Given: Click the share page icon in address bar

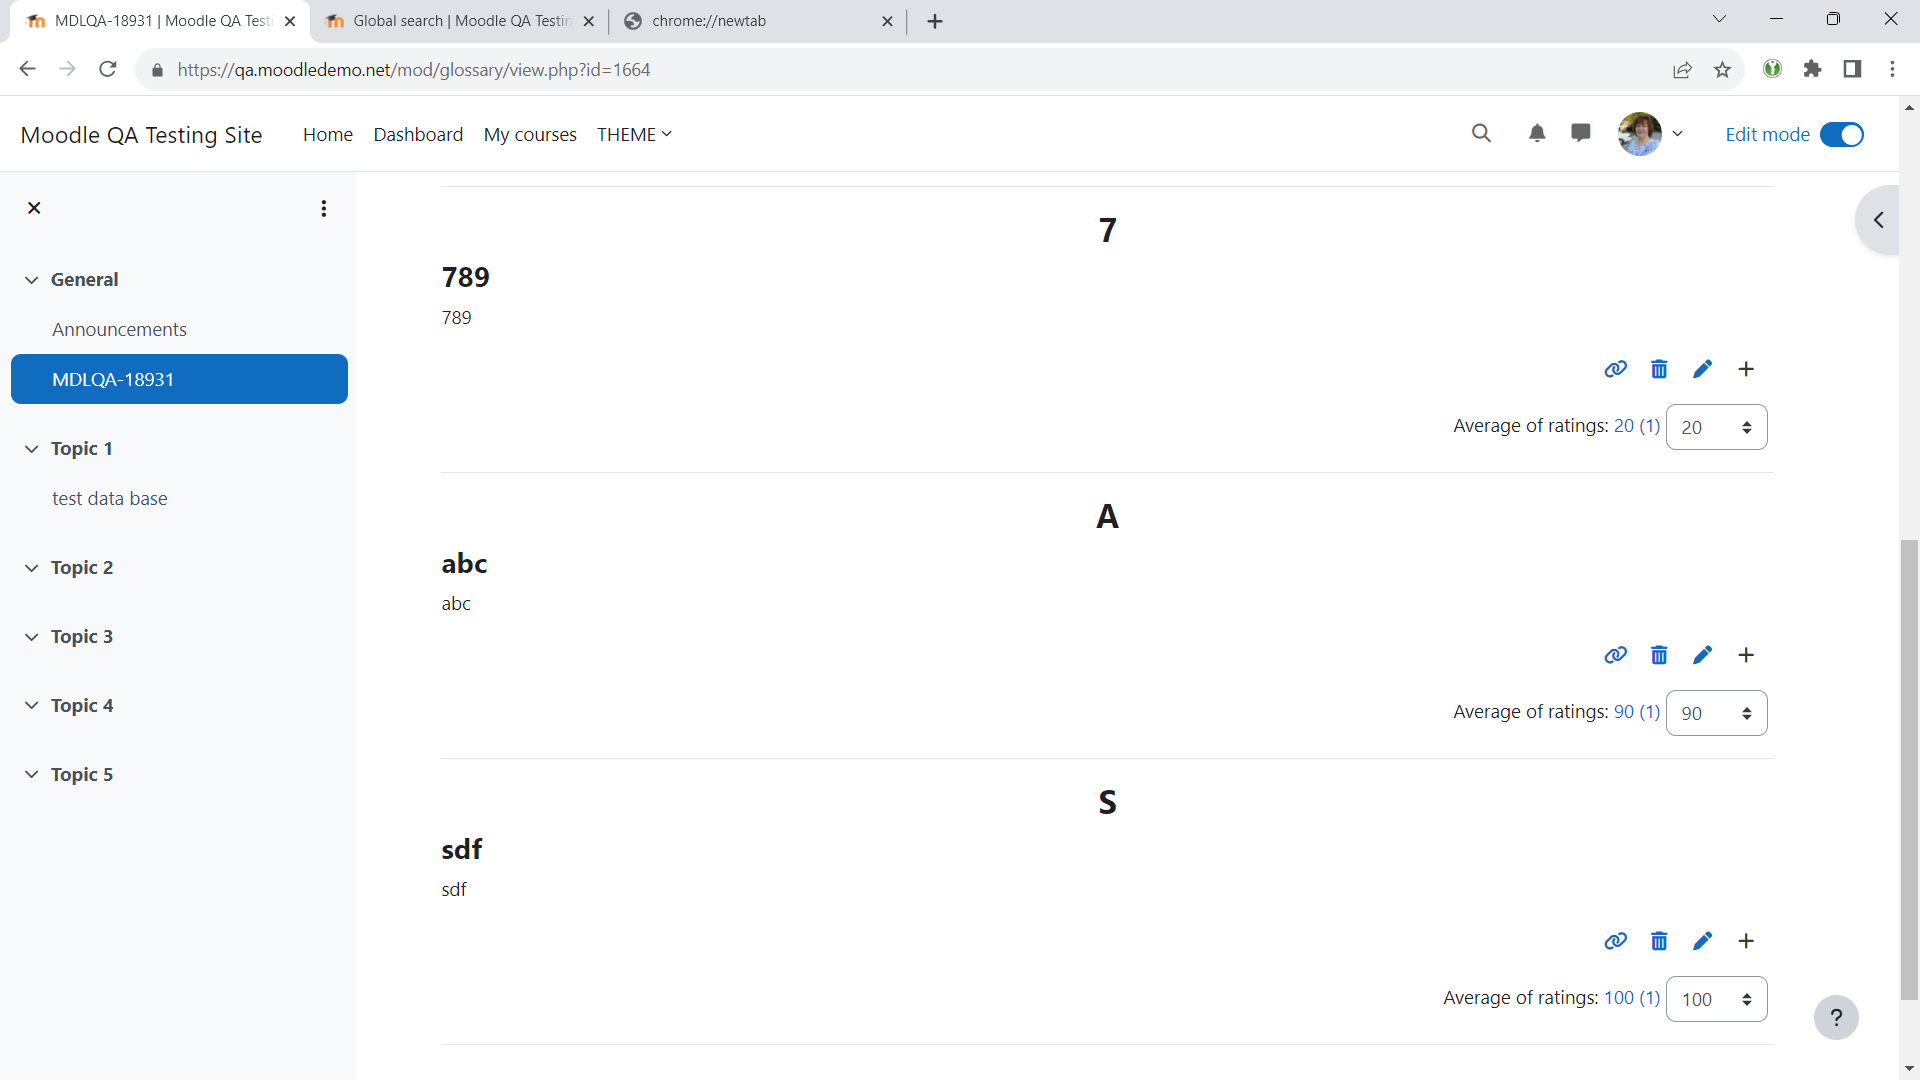Looking at the screenshot, I should (x=1682, y=69).
